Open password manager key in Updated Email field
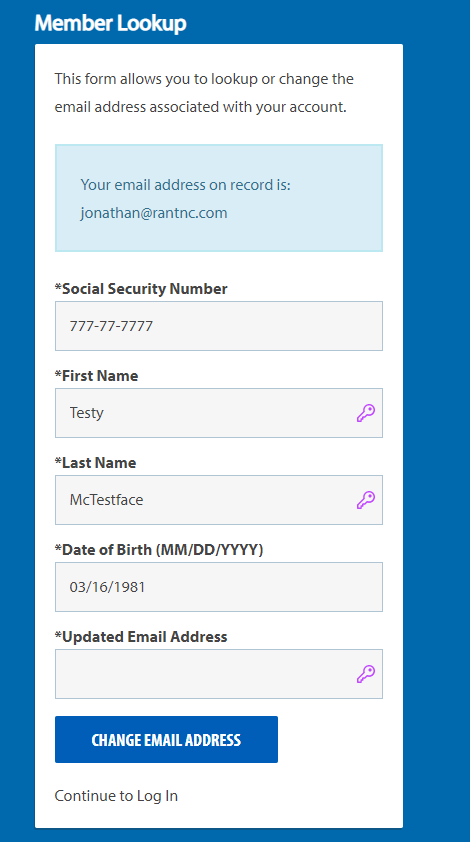The height and width of the screenshot is (842, 470). pos(366,674)
